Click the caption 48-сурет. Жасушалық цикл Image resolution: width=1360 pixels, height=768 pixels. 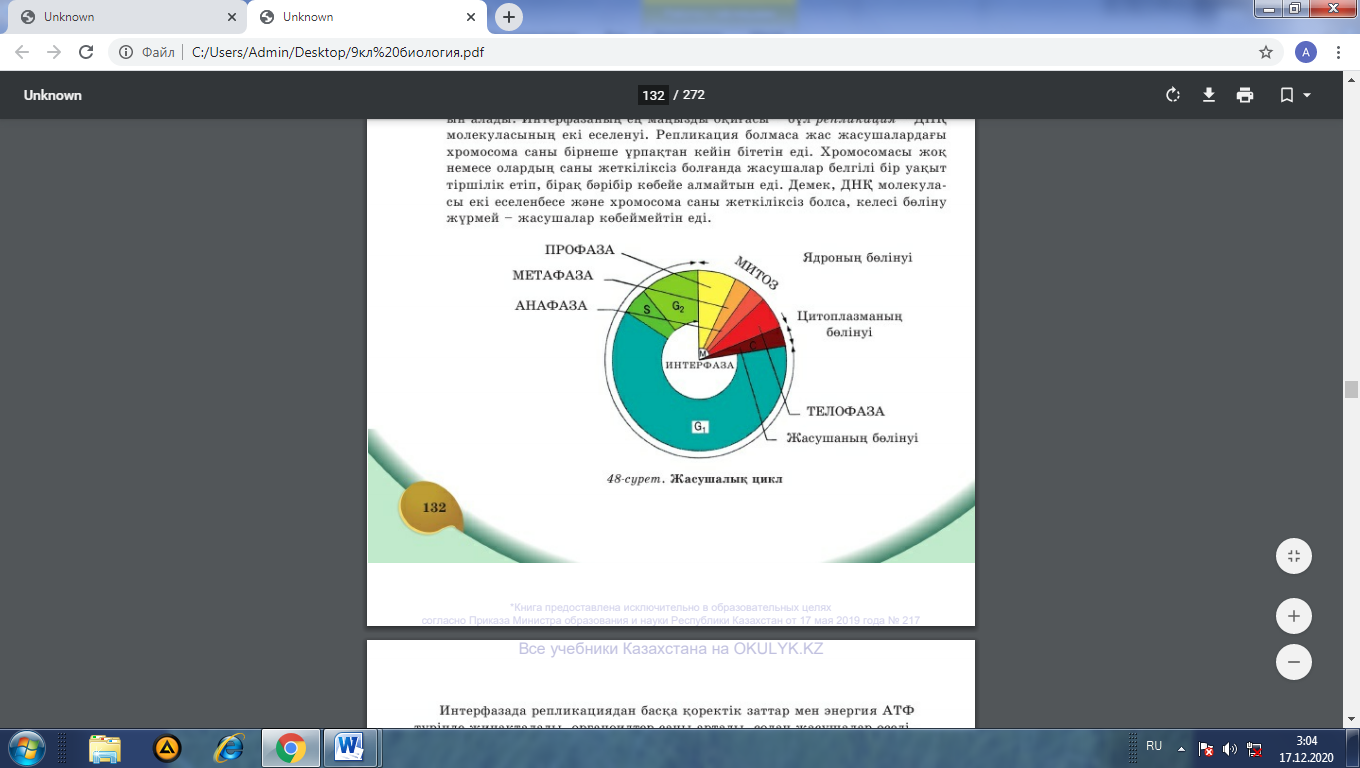pos(695,479)
